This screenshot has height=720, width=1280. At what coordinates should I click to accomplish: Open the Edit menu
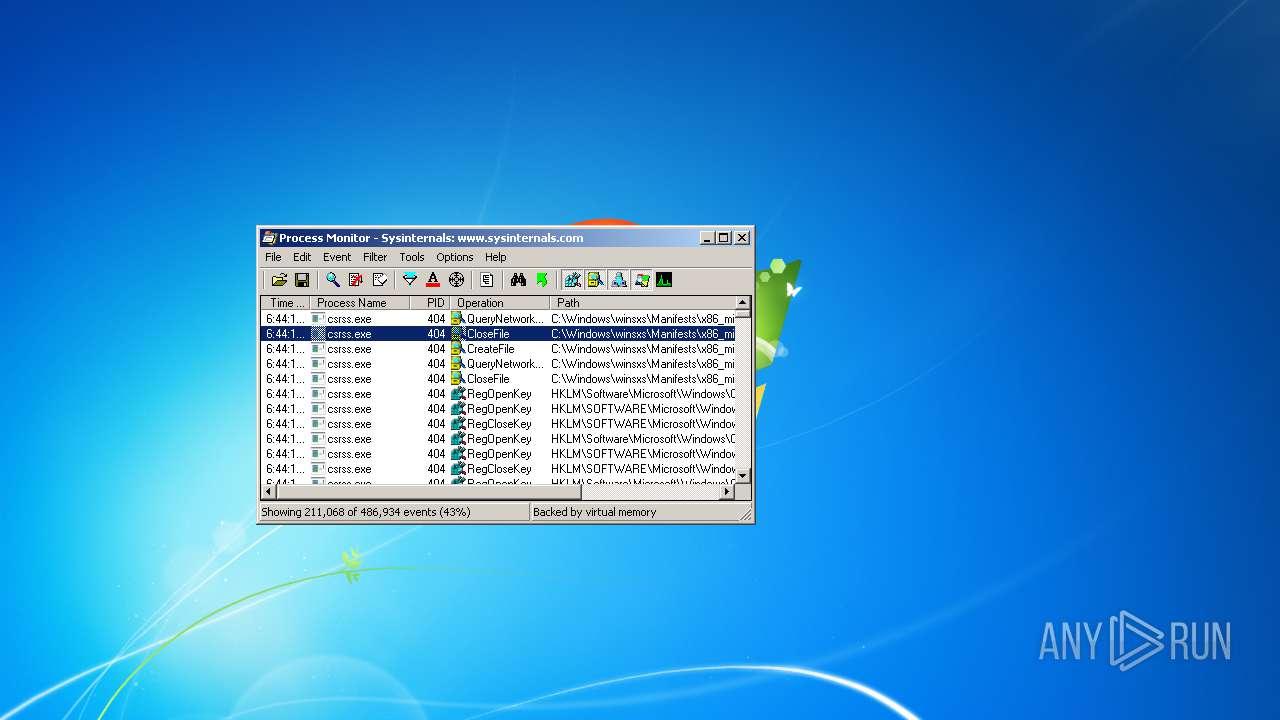click(x=302, y=257)
